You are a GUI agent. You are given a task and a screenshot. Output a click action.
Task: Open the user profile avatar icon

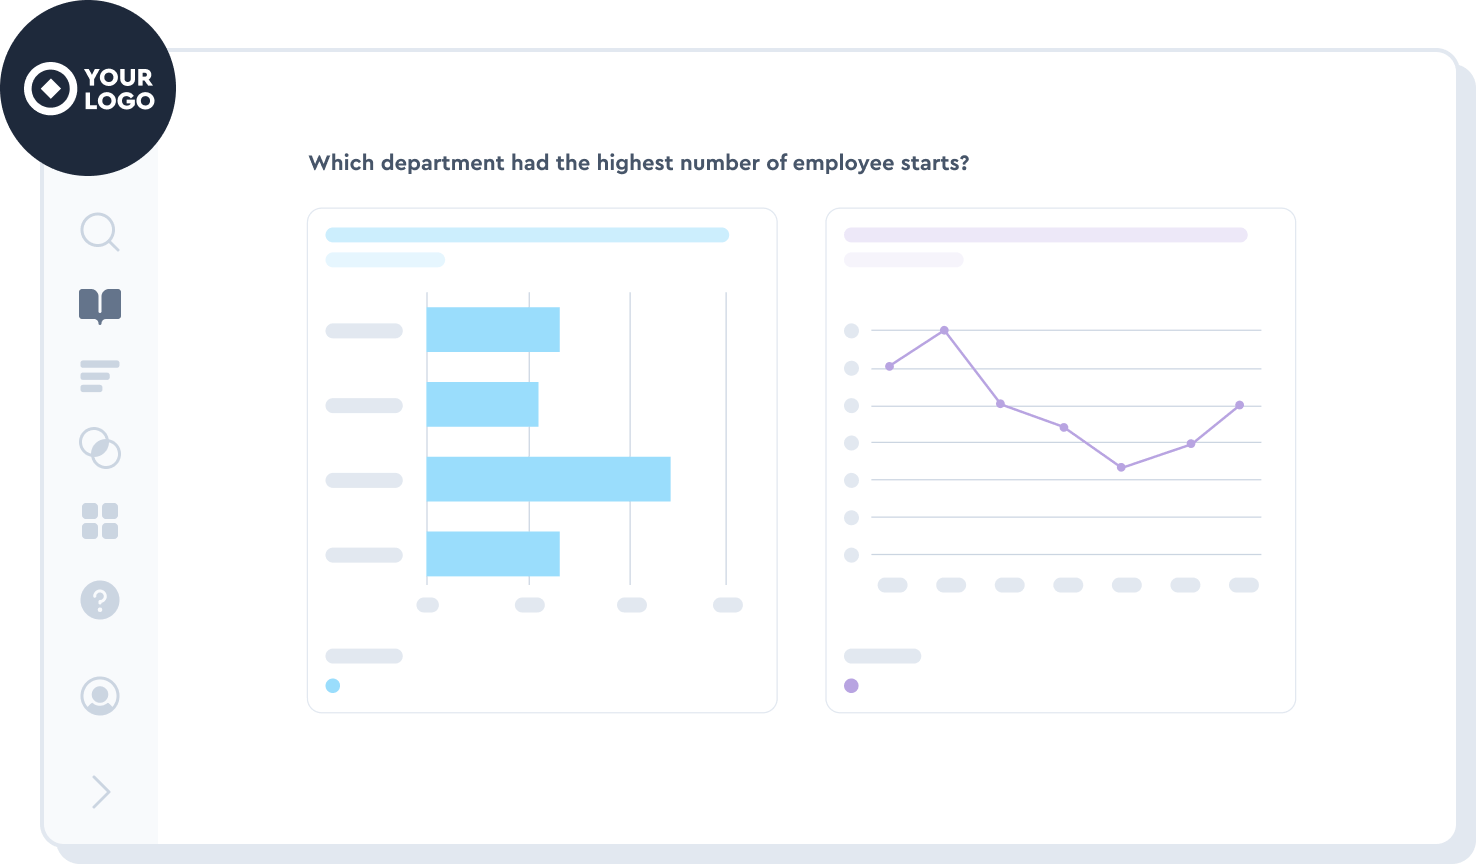(x=100, y=696)
